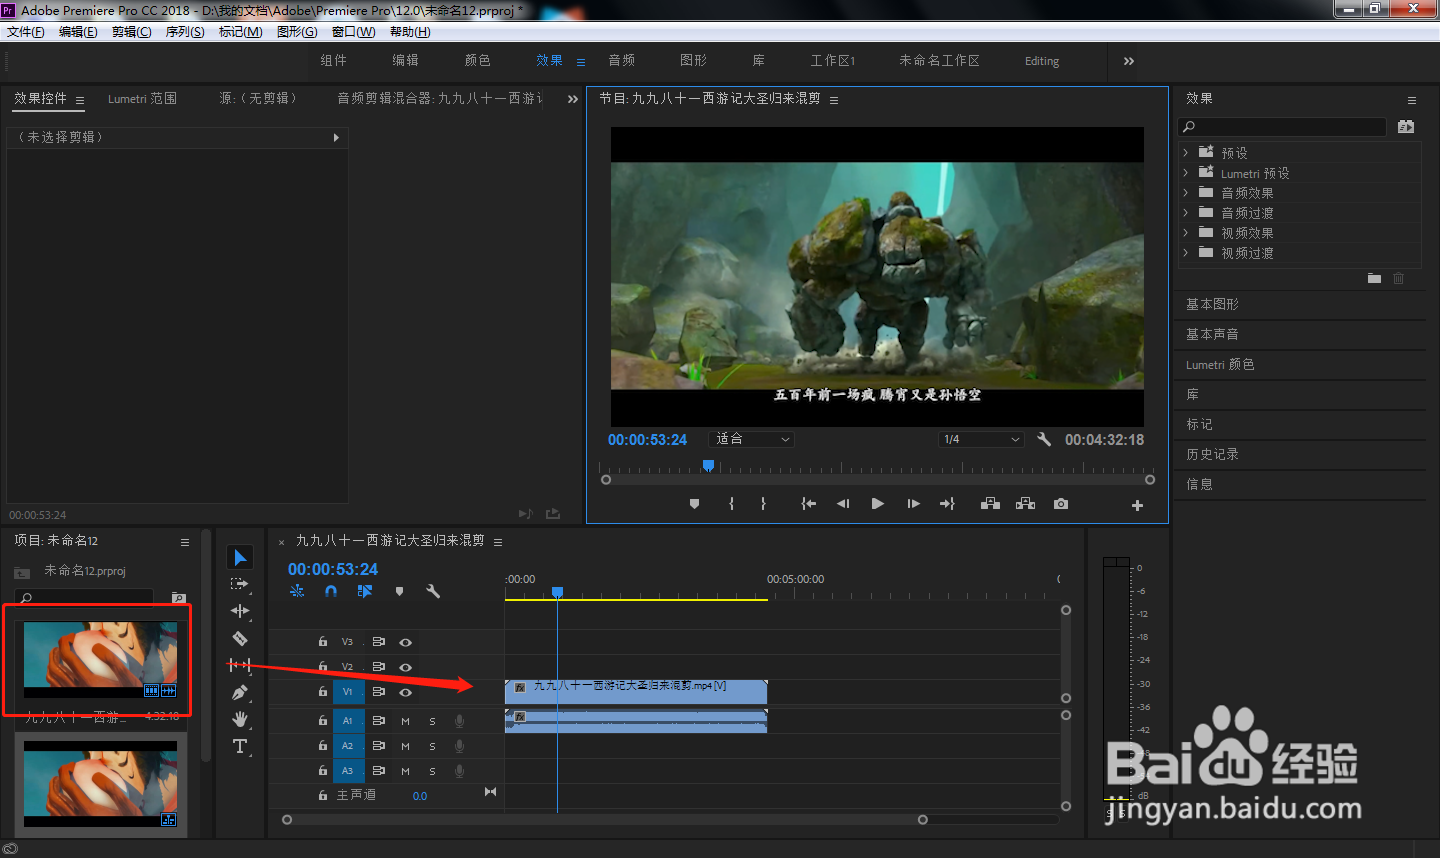The height and width of the screenshot is (858, 1440).
Task: Click the program monitor playhead scrubber
Action: pos(708,465)
